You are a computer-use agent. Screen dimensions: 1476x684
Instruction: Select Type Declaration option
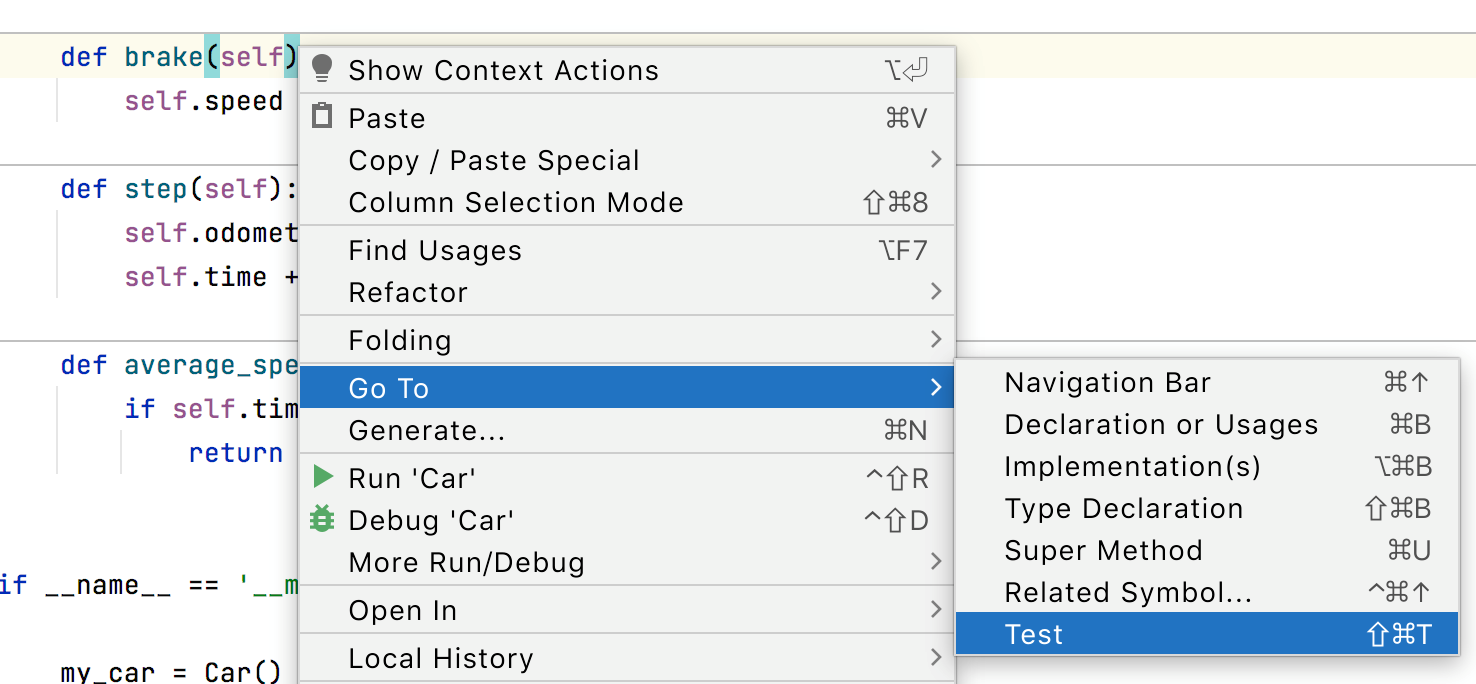pyautogui.click(x=1124, y=508)
